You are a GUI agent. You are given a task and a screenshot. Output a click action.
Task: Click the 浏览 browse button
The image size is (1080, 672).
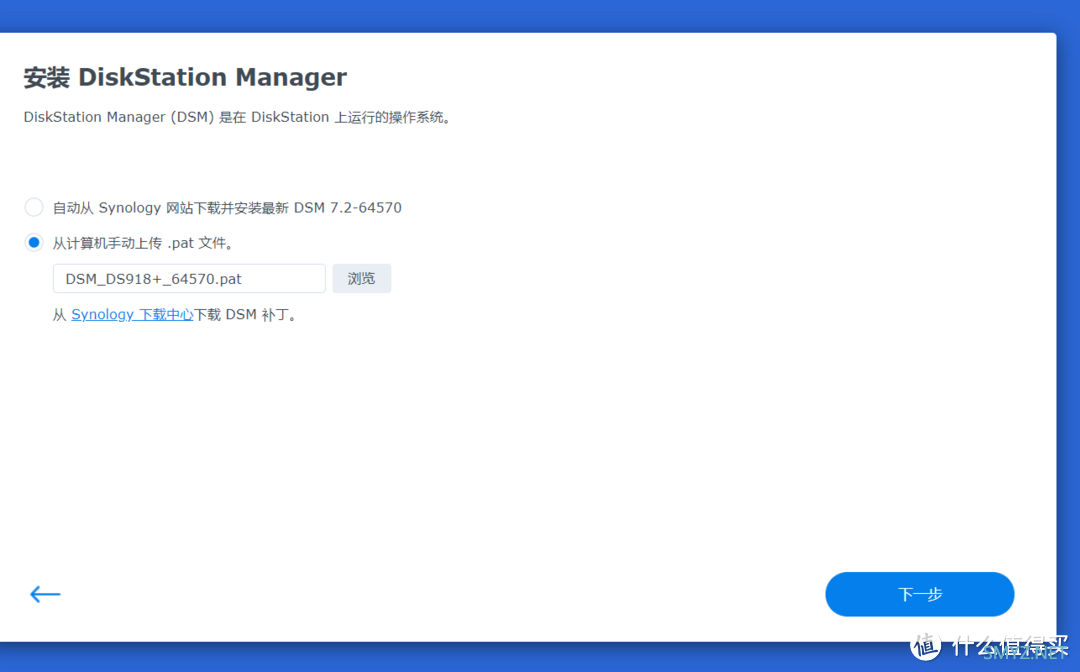point(362,278)
